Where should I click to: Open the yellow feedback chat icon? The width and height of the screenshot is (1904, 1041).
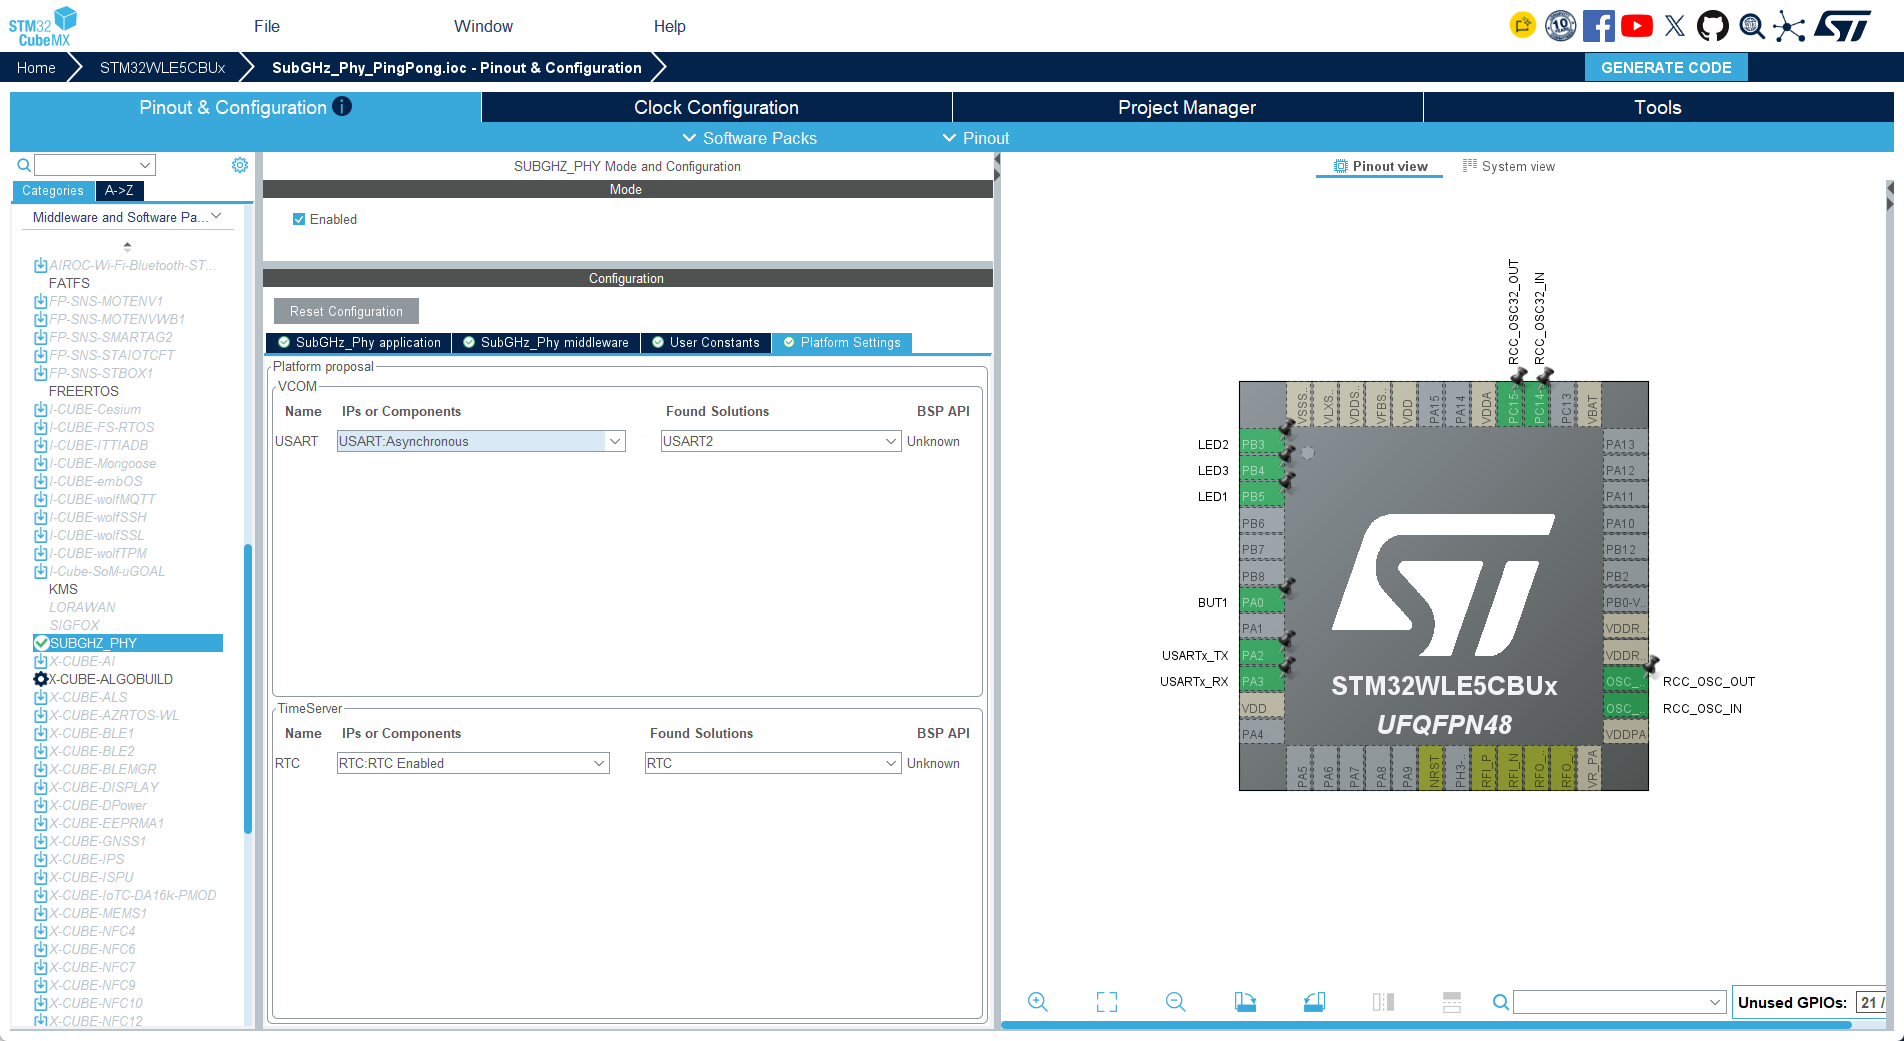(x=1522, y=26)
